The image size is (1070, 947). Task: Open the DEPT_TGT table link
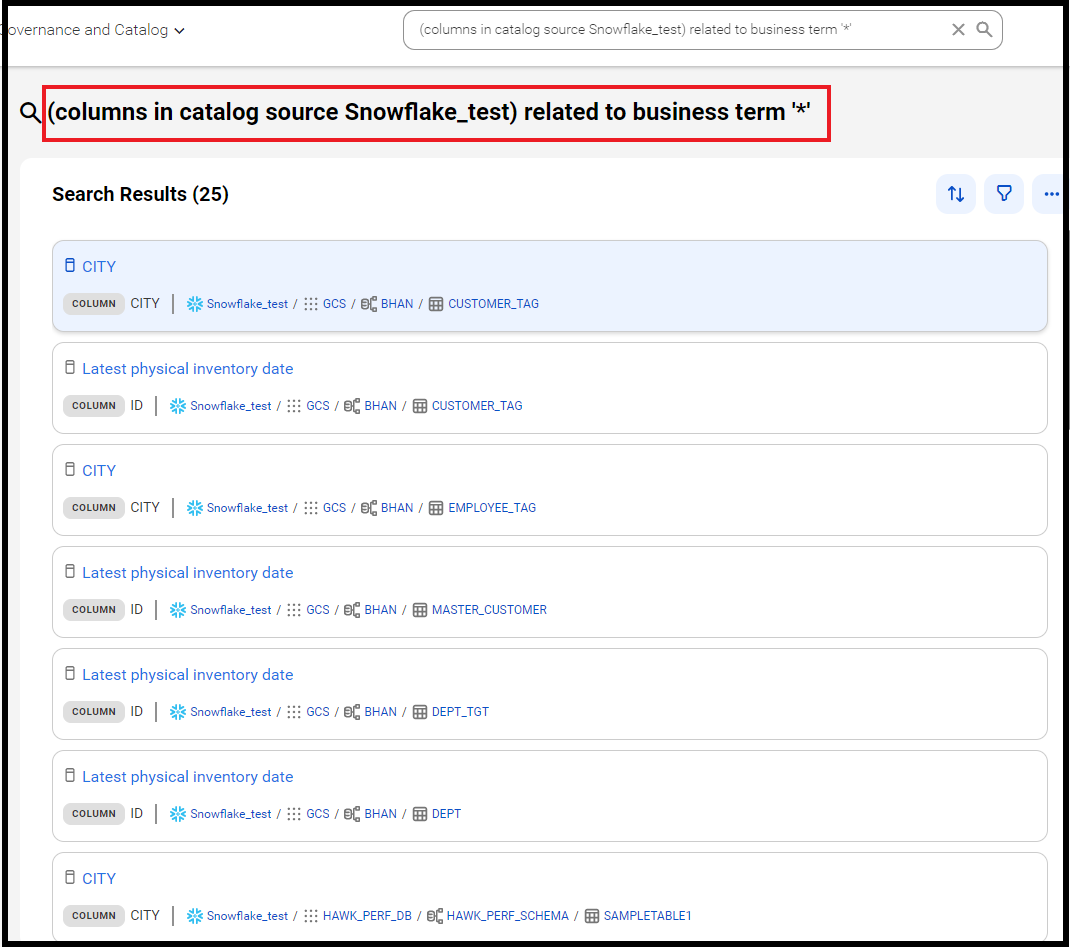(x=461, y=712)
